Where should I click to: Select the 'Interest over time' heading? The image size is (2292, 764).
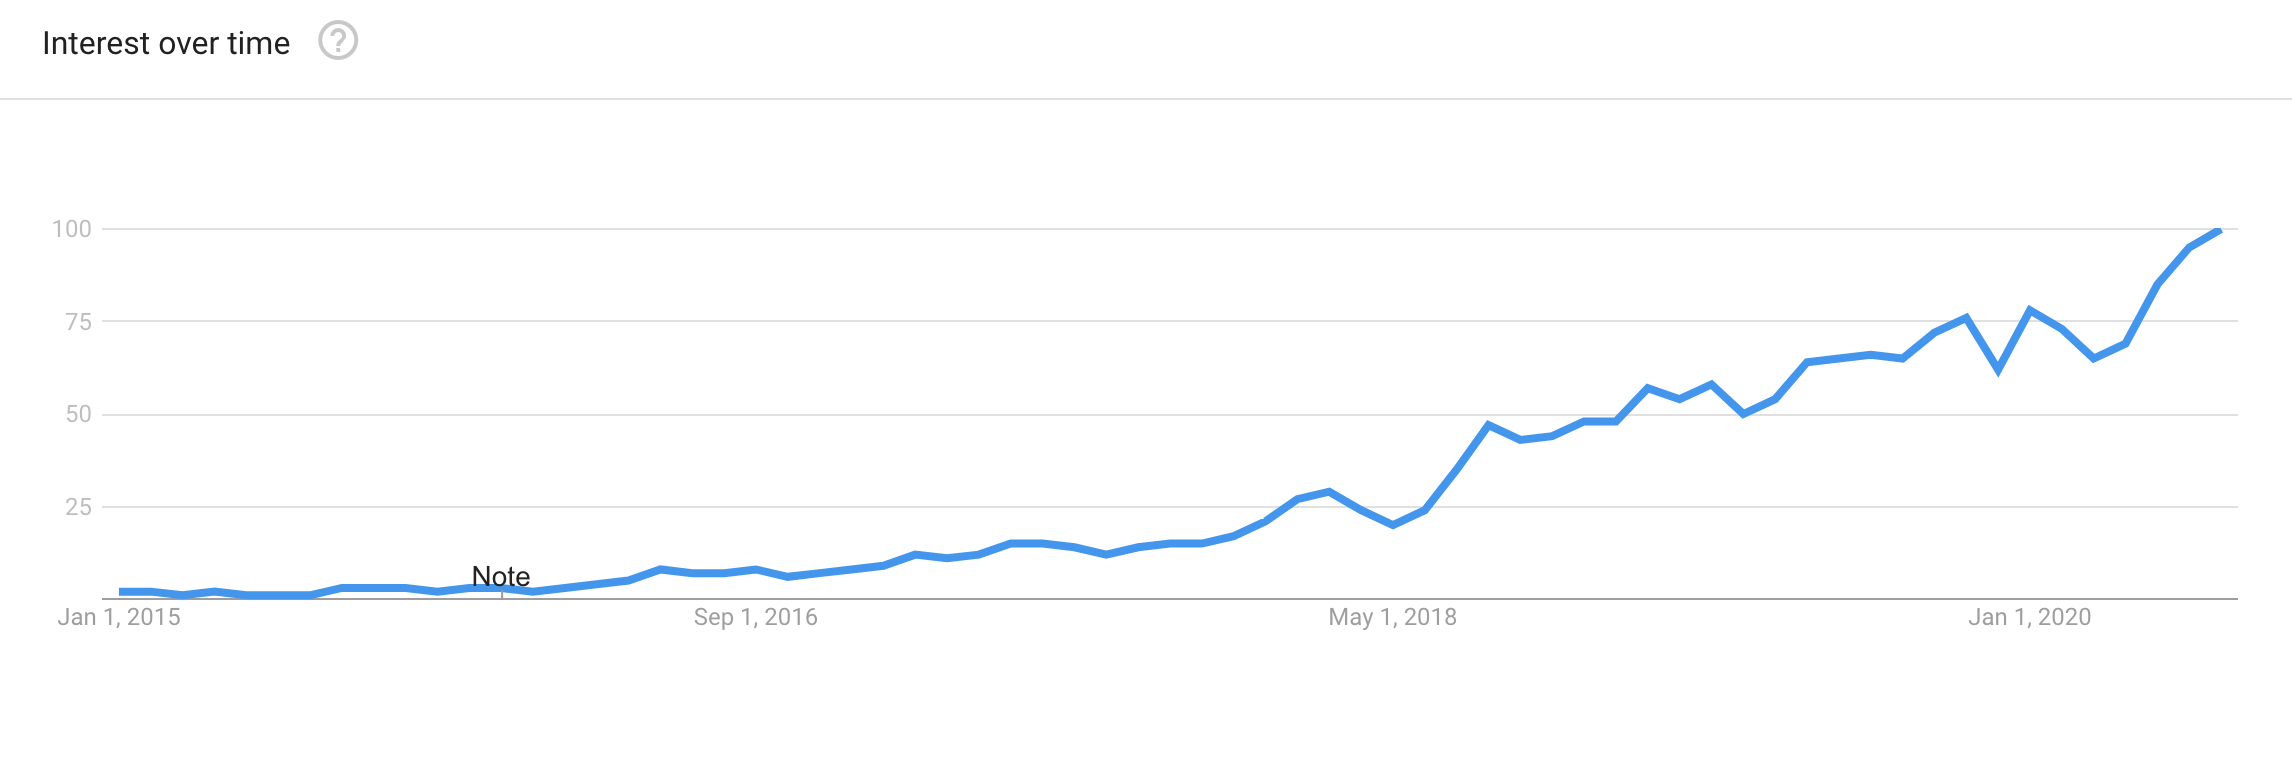pyautogui.click(x=166, y=43)
